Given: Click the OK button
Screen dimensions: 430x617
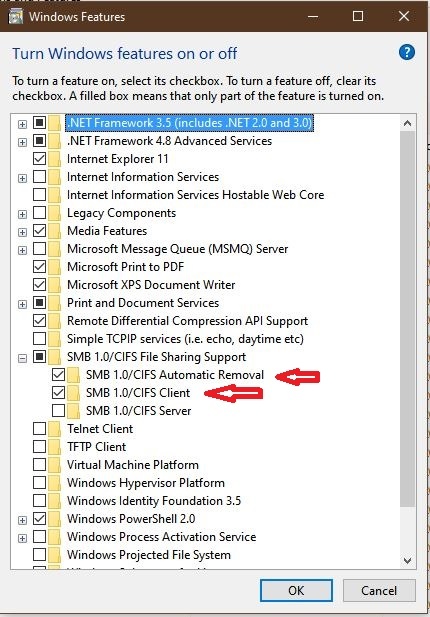Looking at the screenshot, I should point(296,590).
